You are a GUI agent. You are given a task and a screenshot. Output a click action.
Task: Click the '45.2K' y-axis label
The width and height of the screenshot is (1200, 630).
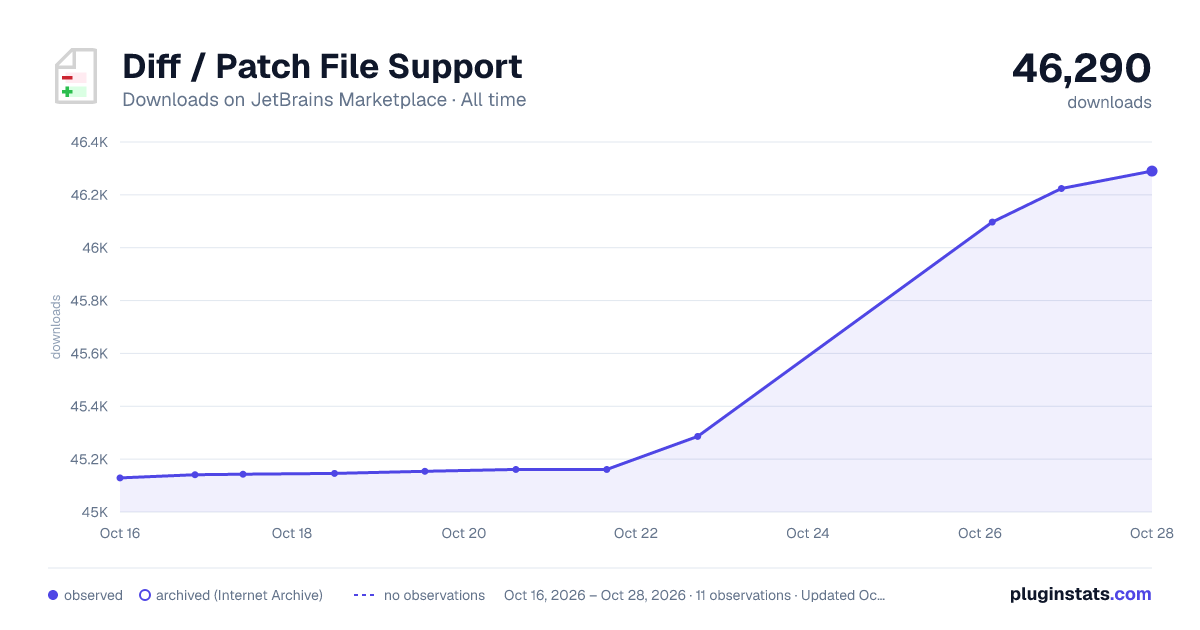pos(89,460)
